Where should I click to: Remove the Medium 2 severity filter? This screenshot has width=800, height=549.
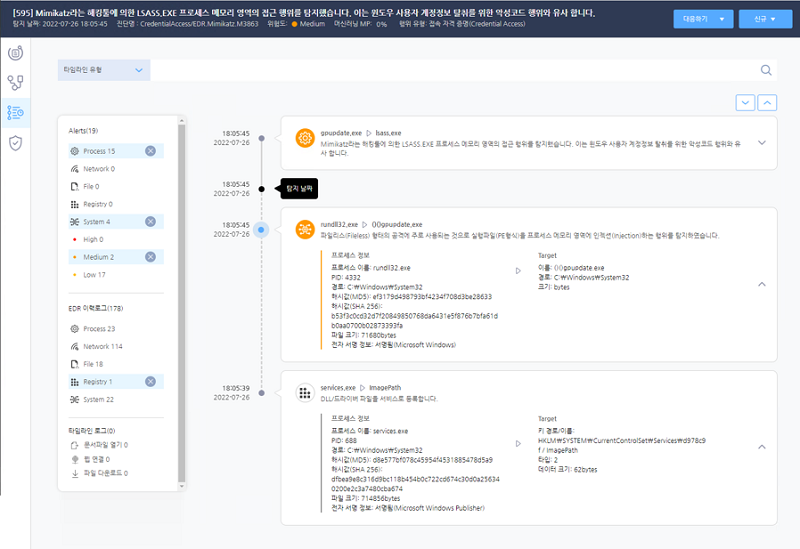[150, 257]
